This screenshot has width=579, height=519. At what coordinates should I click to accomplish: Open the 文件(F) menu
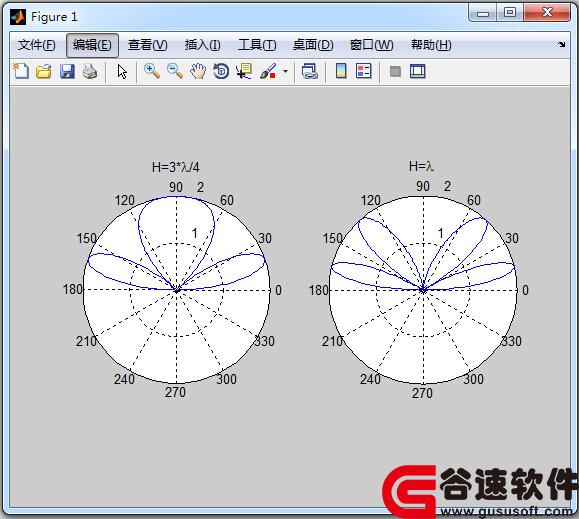coord(37,45)
